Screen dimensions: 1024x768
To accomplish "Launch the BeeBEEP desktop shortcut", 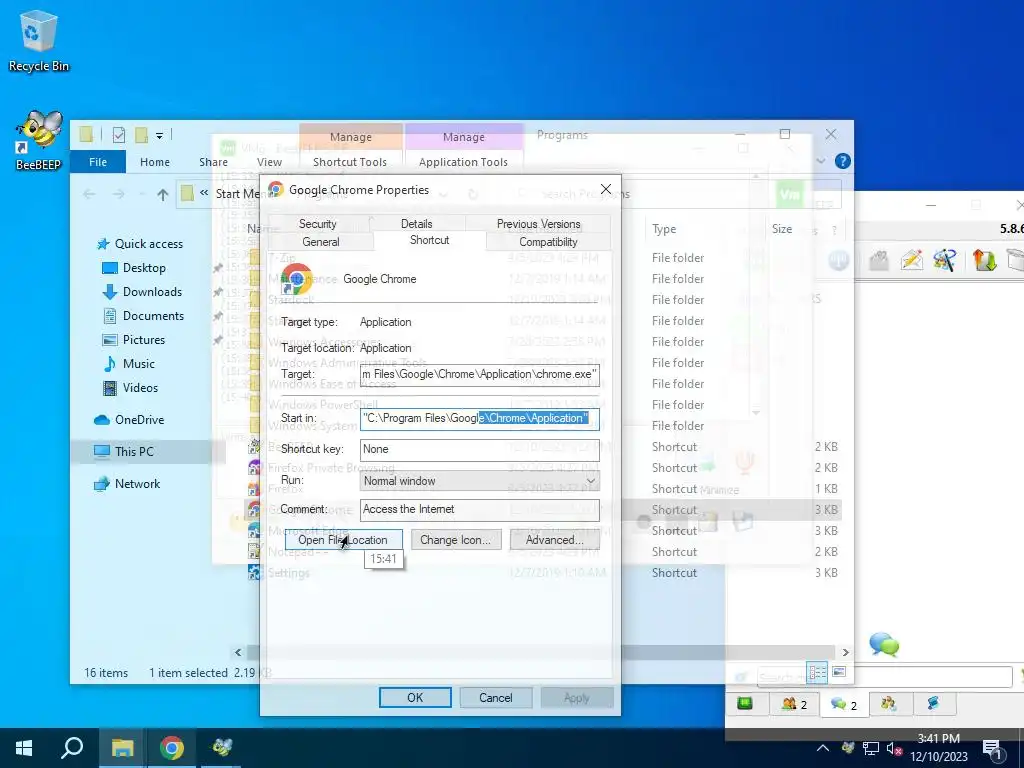I will click(x=38, y=140).
